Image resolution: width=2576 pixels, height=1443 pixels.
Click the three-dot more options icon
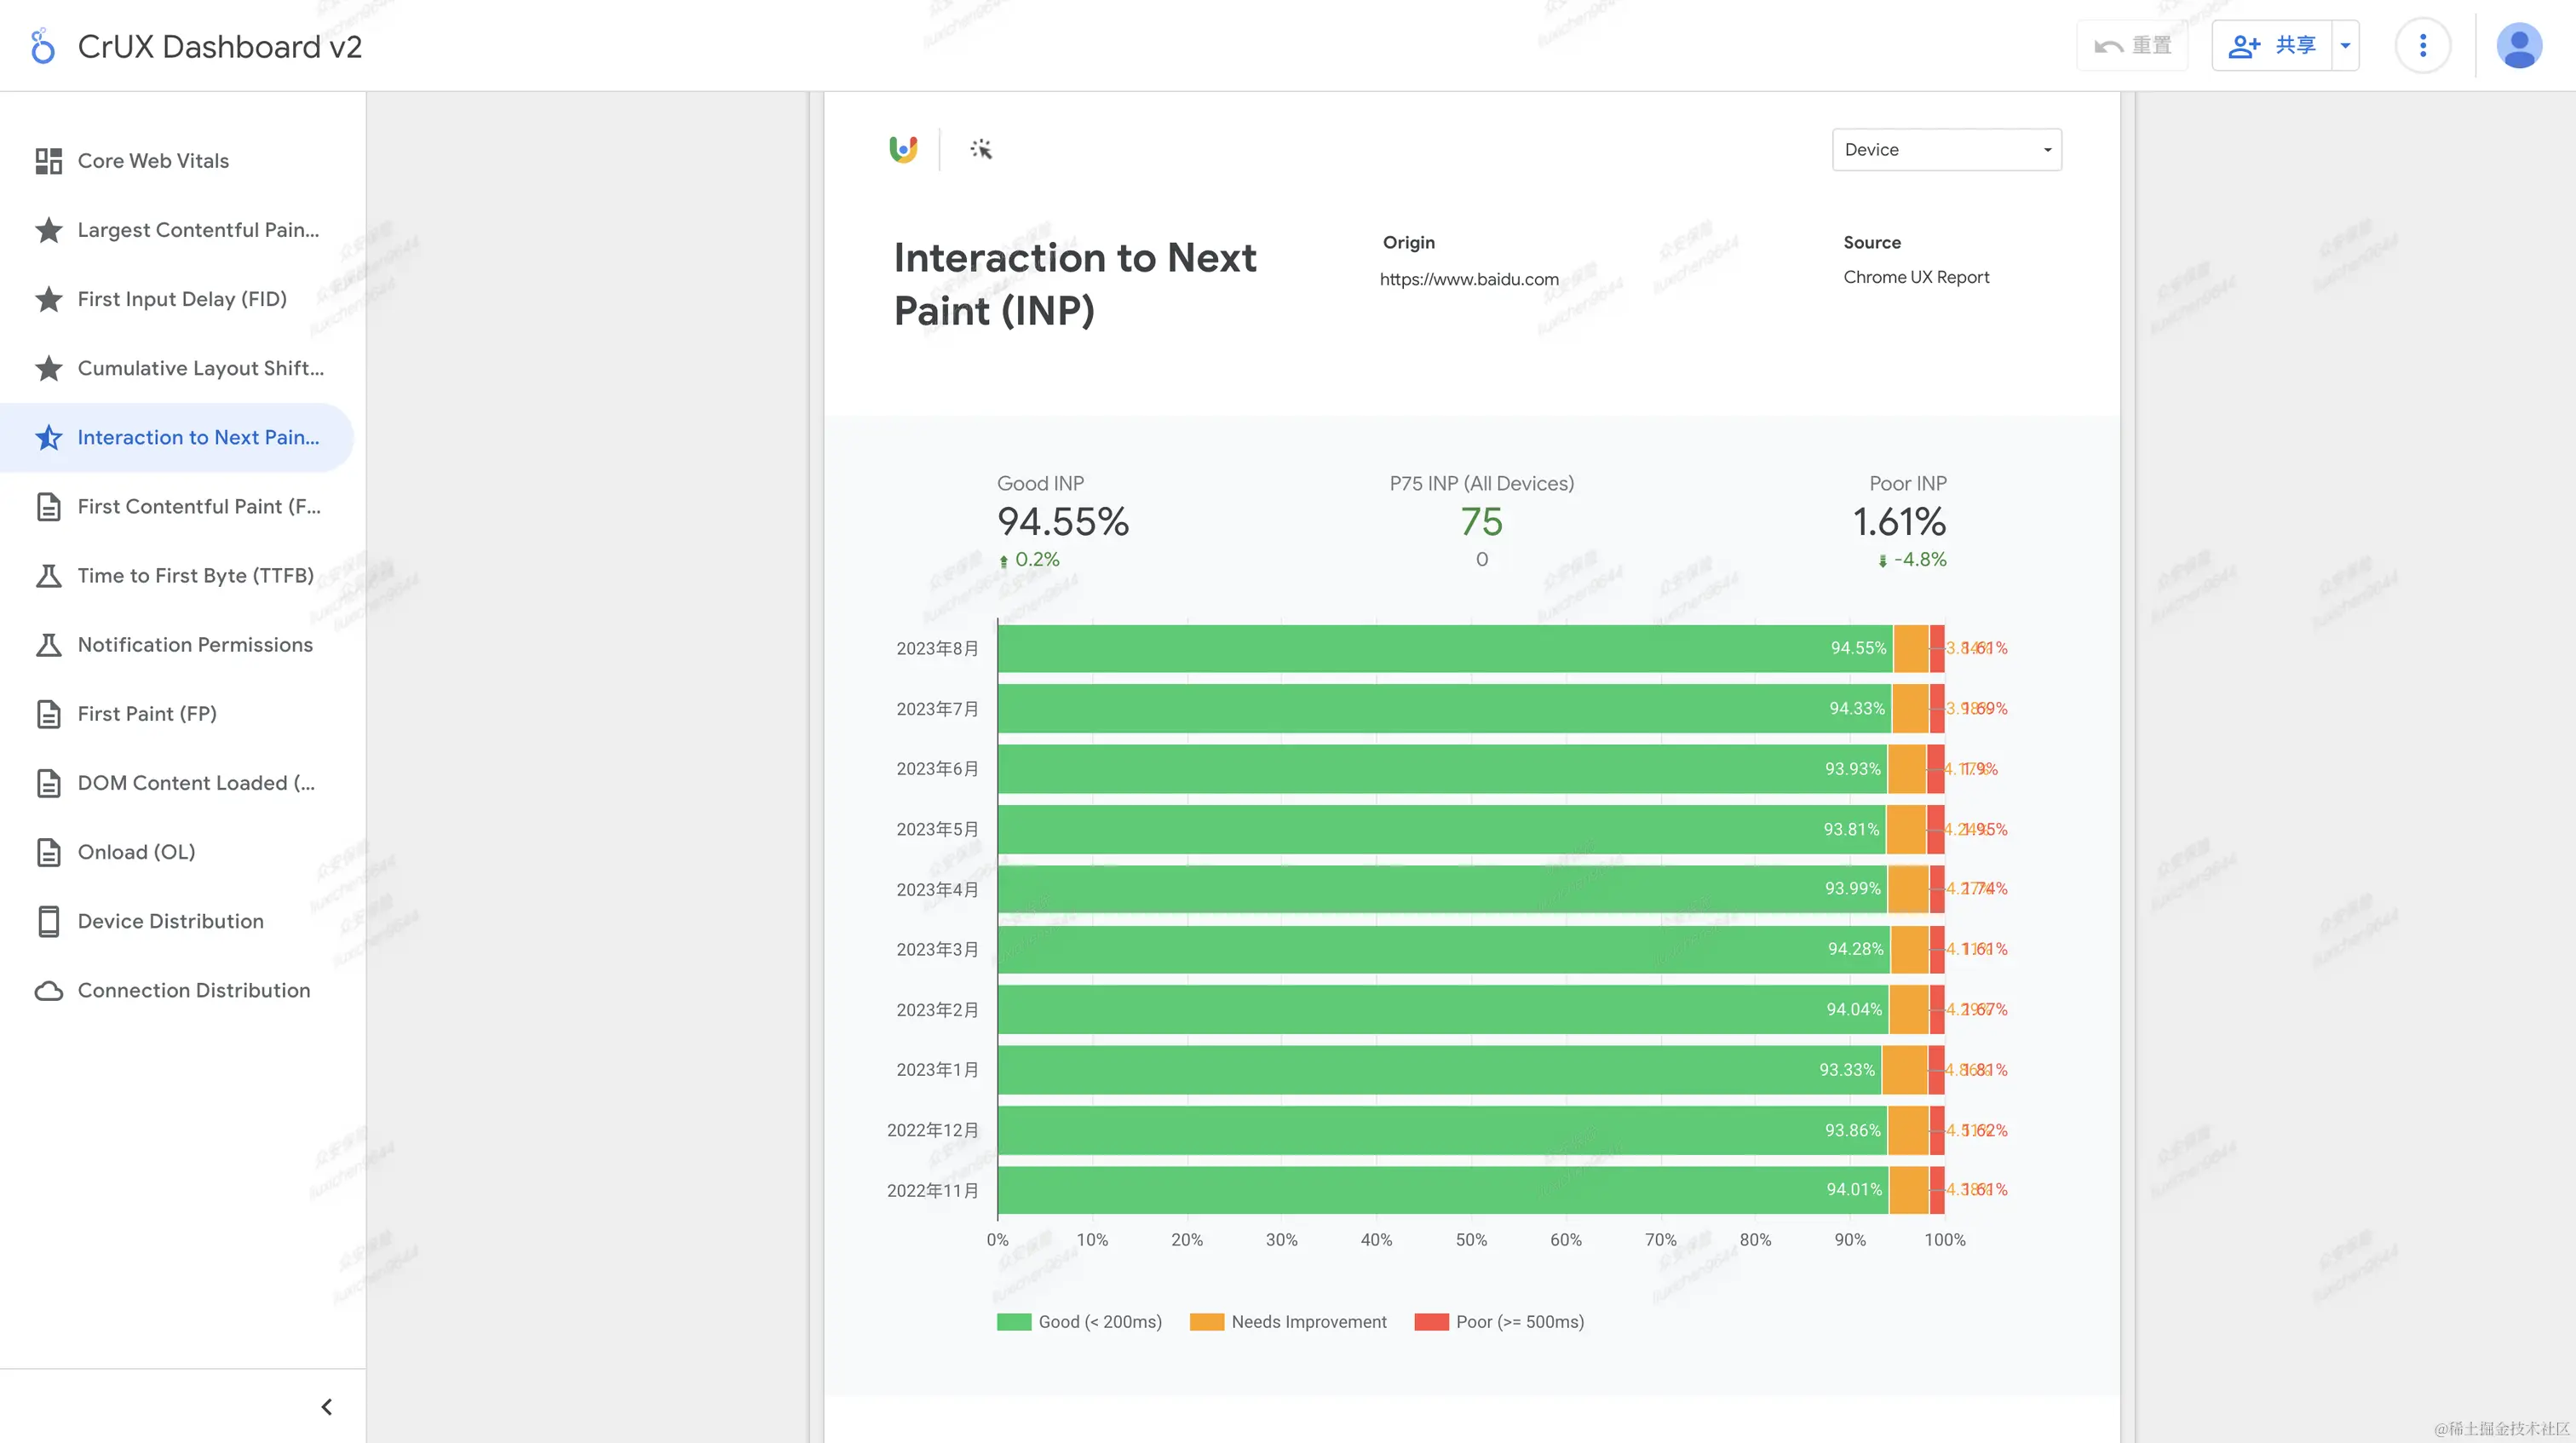(2422, 46)
